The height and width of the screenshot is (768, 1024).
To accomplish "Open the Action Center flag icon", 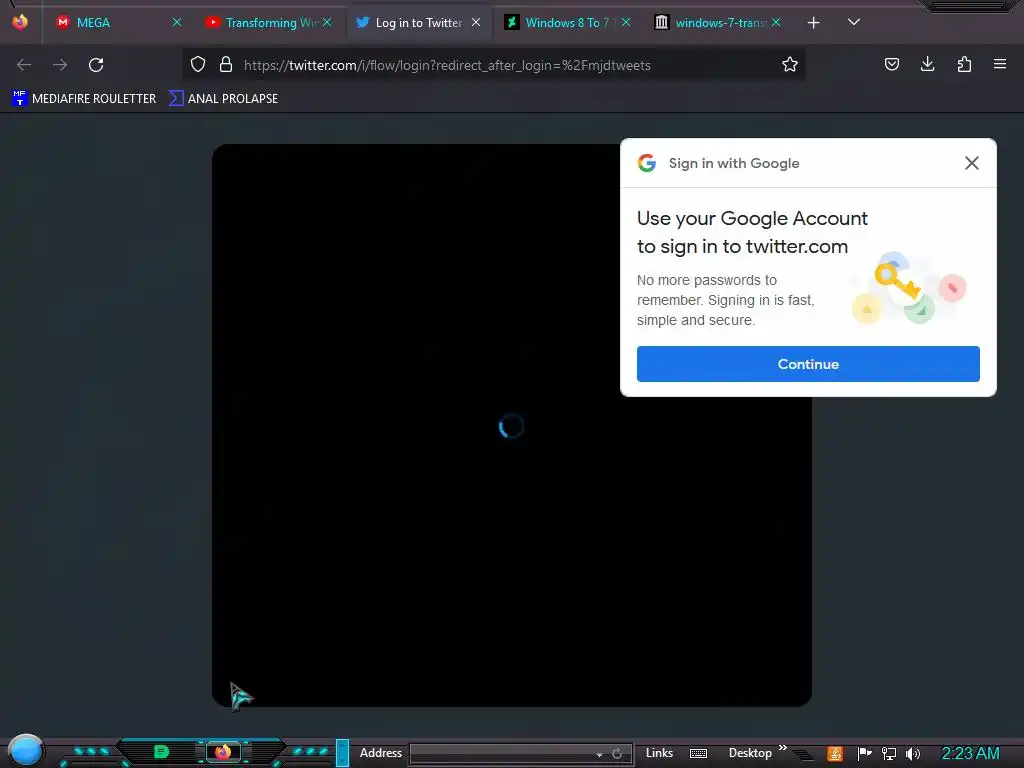I will click(864, 754).
